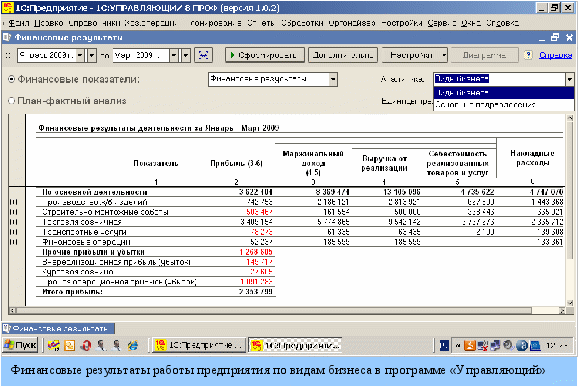Click the orange antivirus tray icon
The image size is (578, 387).
[x=469, y=345]
